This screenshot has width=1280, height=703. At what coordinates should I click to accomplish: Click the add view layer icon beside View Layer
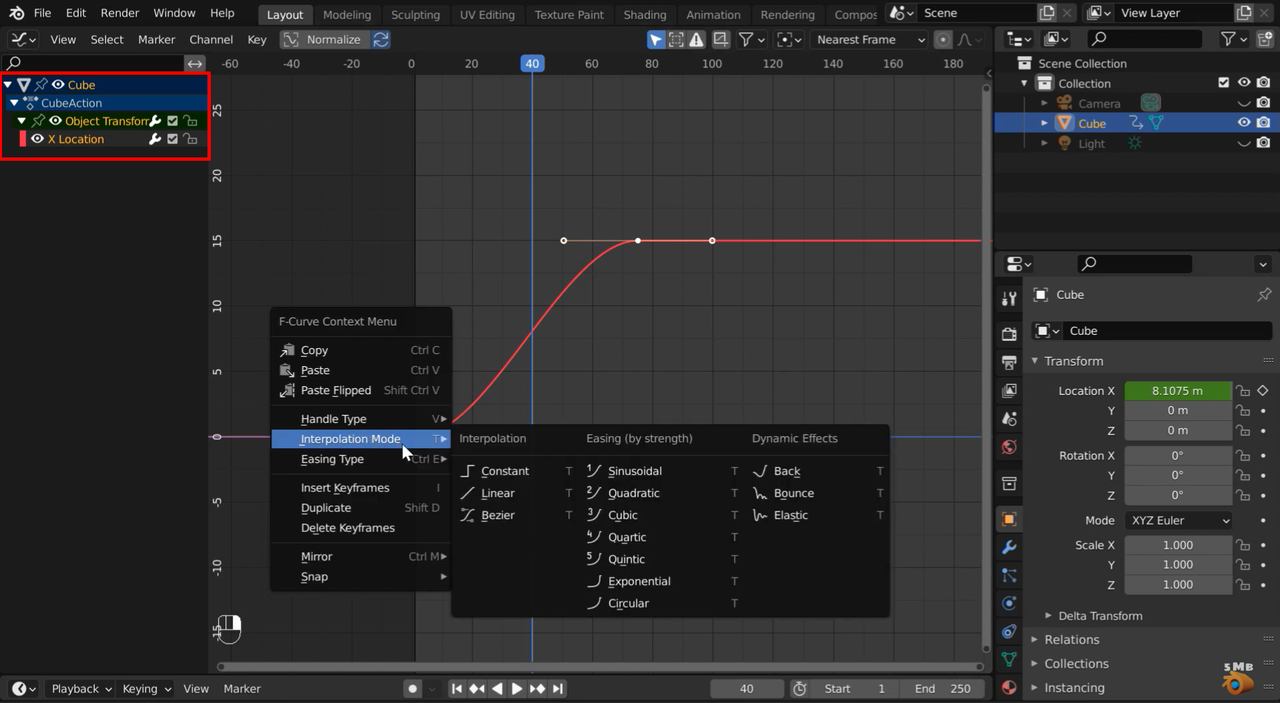[x=1245, y=13]
